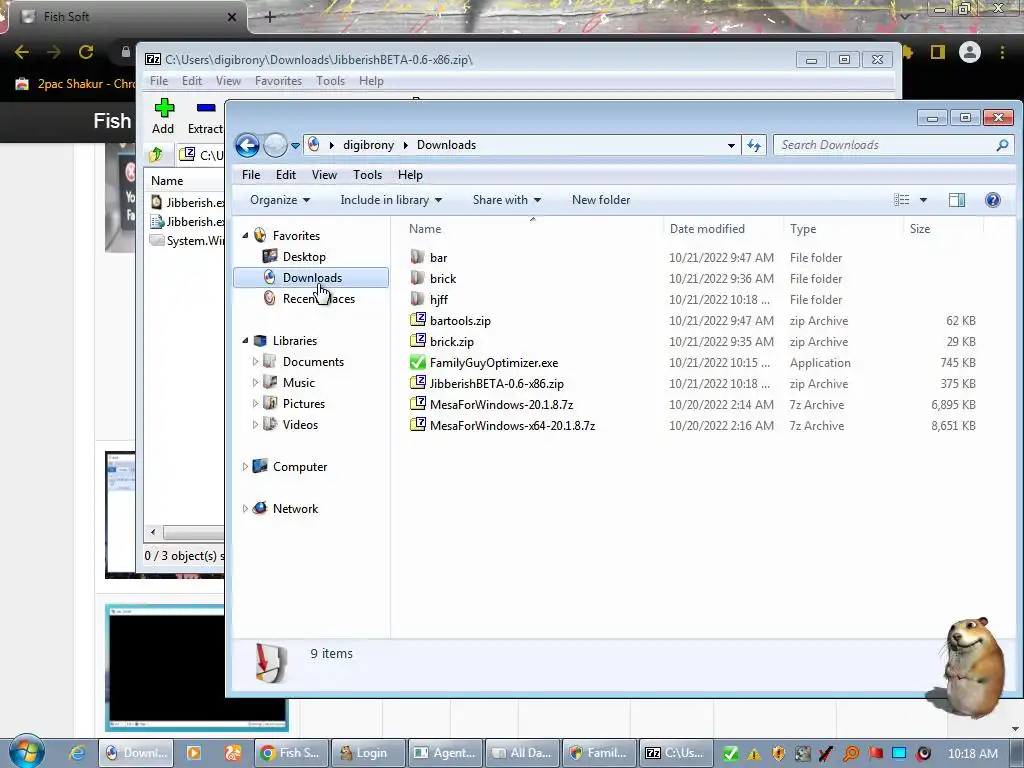Click 7-Zip up one level icon

click(156, 155)
